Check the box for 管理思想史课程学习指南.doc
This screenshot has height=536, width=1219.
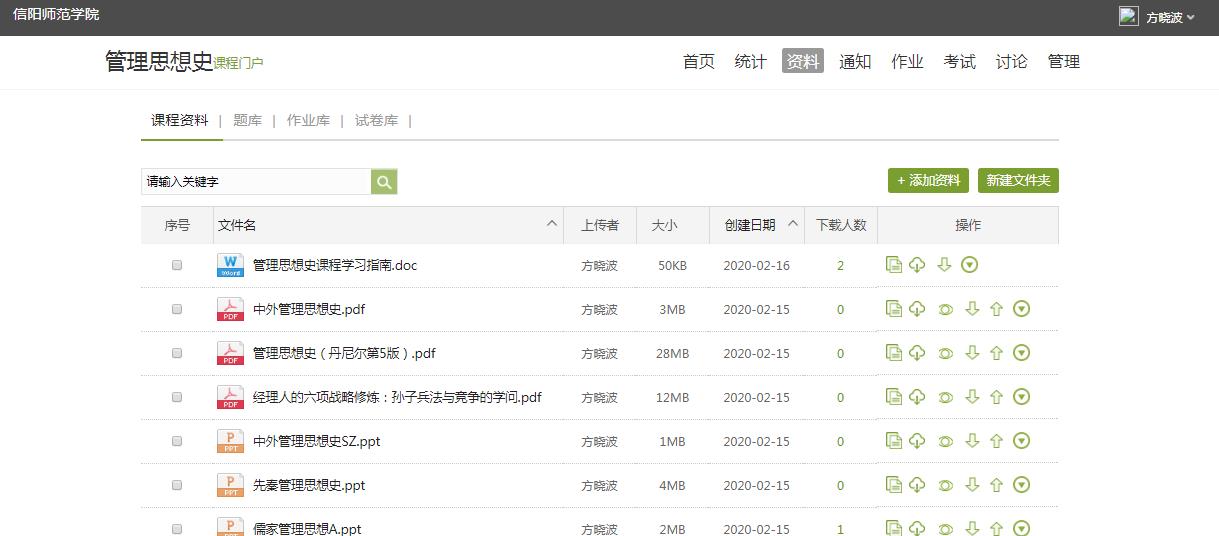pos(177,265)
